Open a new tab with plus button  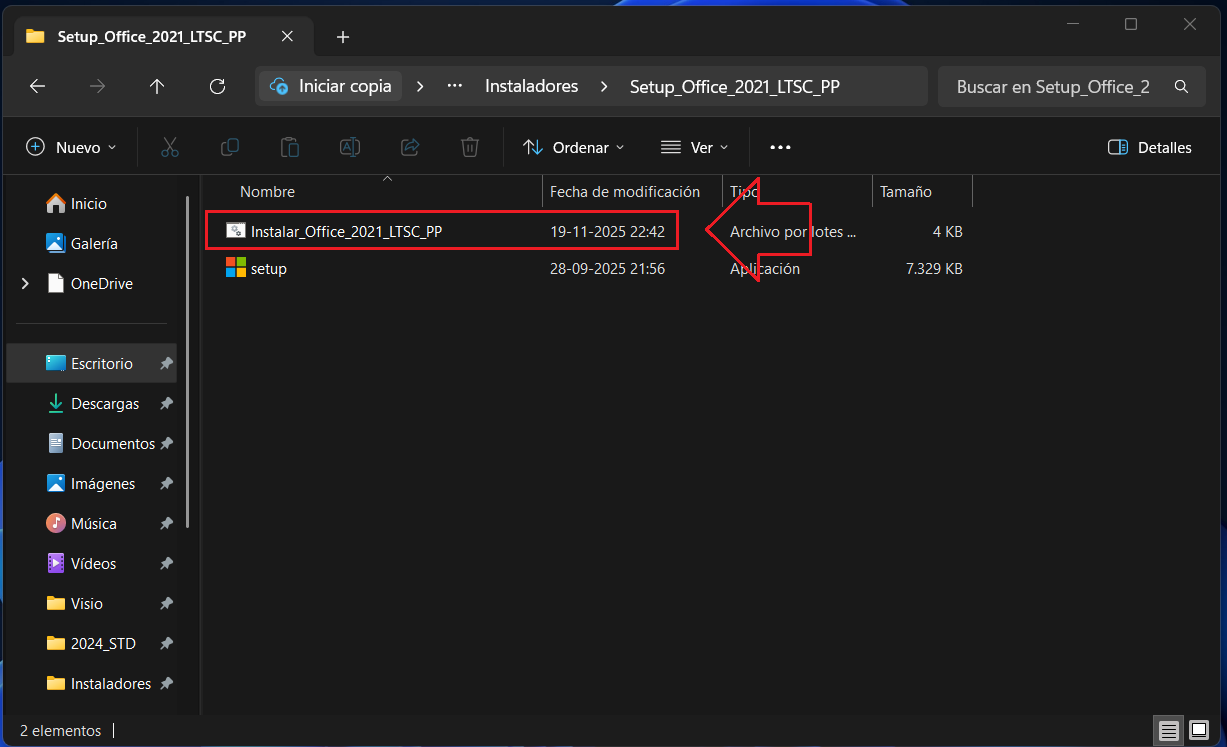click(343, 37)
